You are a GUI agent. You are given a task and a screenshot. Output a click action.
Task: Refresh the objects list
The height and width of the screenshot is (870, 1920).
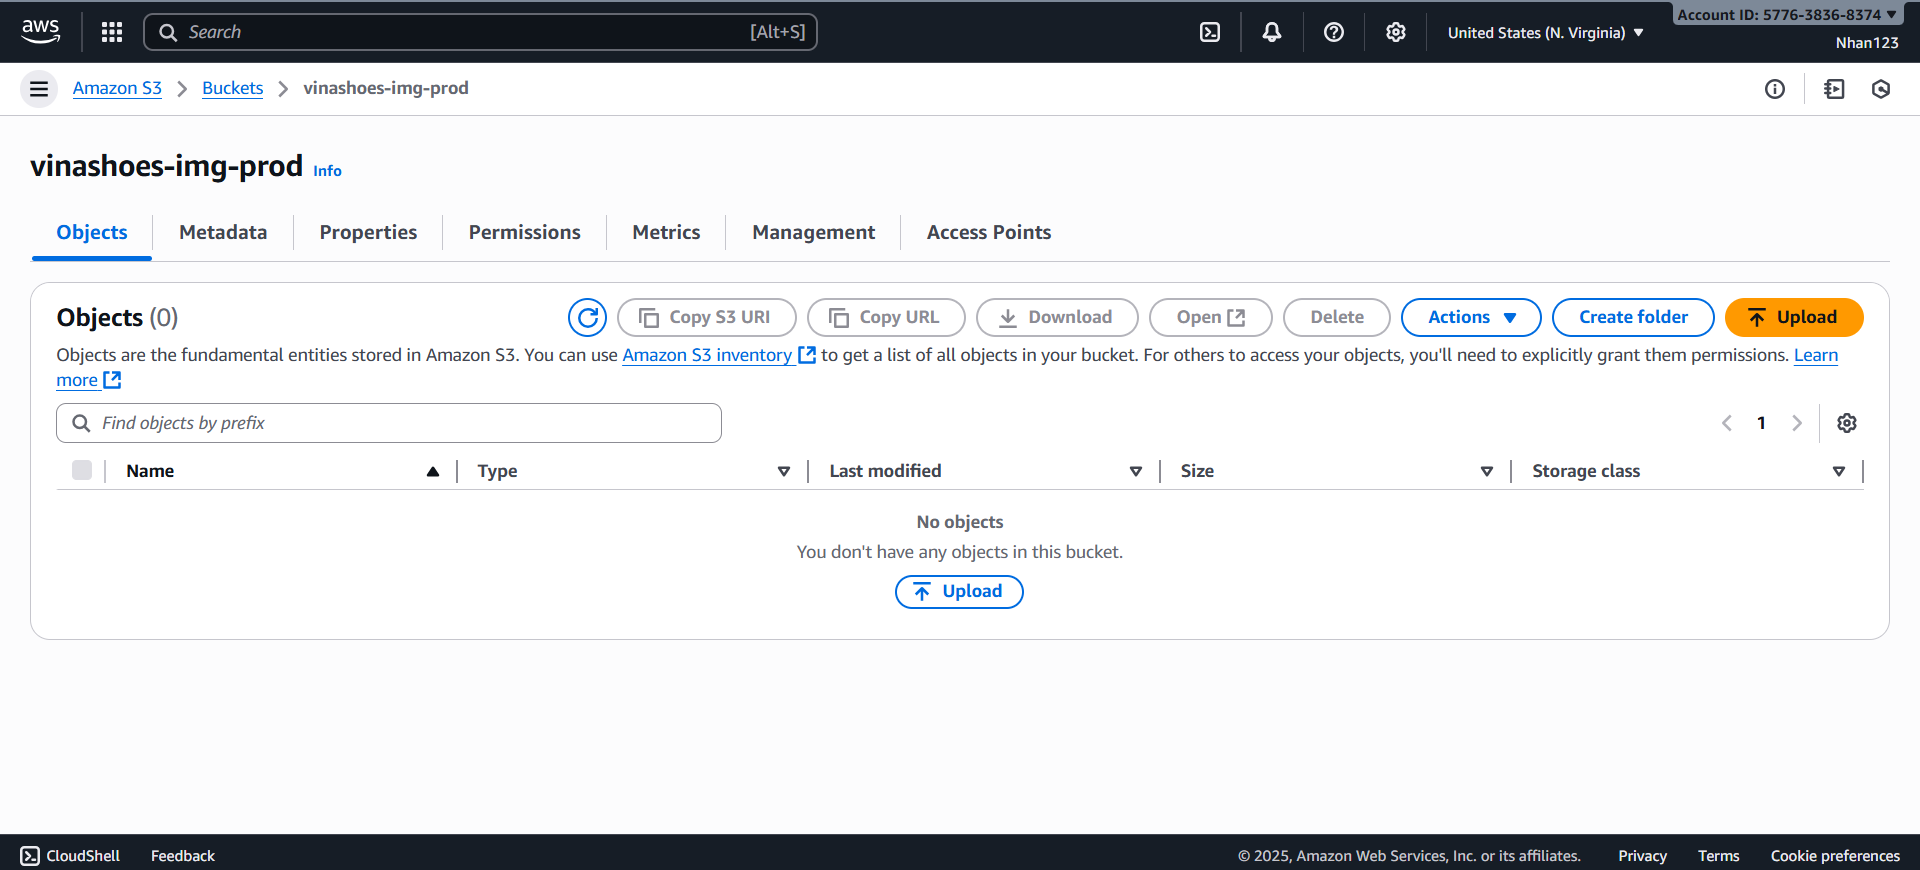point(587,318)
